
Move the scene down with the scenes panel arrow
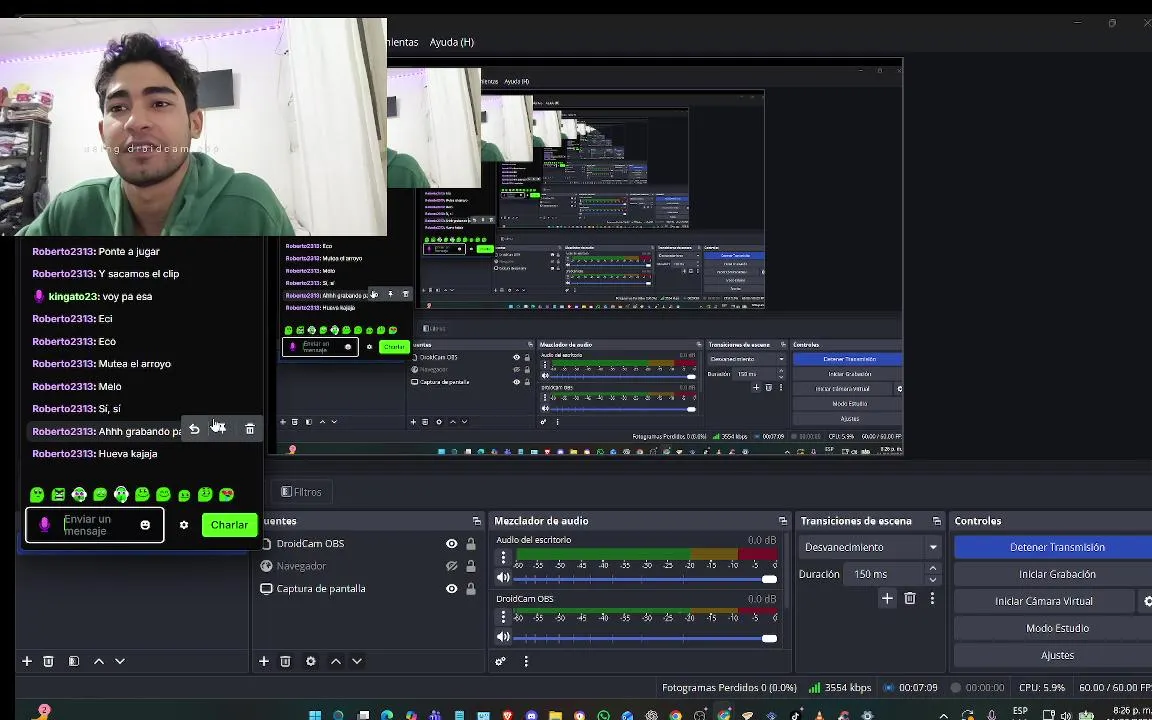coord(120,661)
